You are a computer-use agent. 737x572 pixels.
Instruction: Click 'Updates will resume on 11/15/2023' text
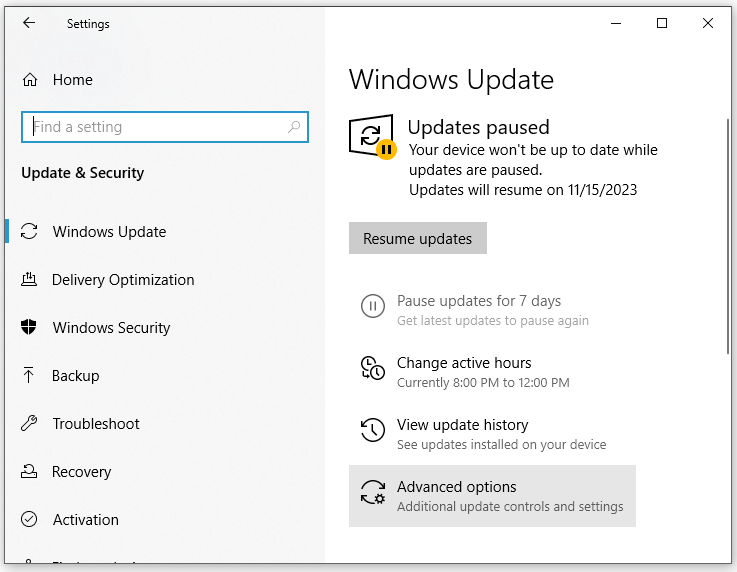pyautogui.click(x=523, y=190)
